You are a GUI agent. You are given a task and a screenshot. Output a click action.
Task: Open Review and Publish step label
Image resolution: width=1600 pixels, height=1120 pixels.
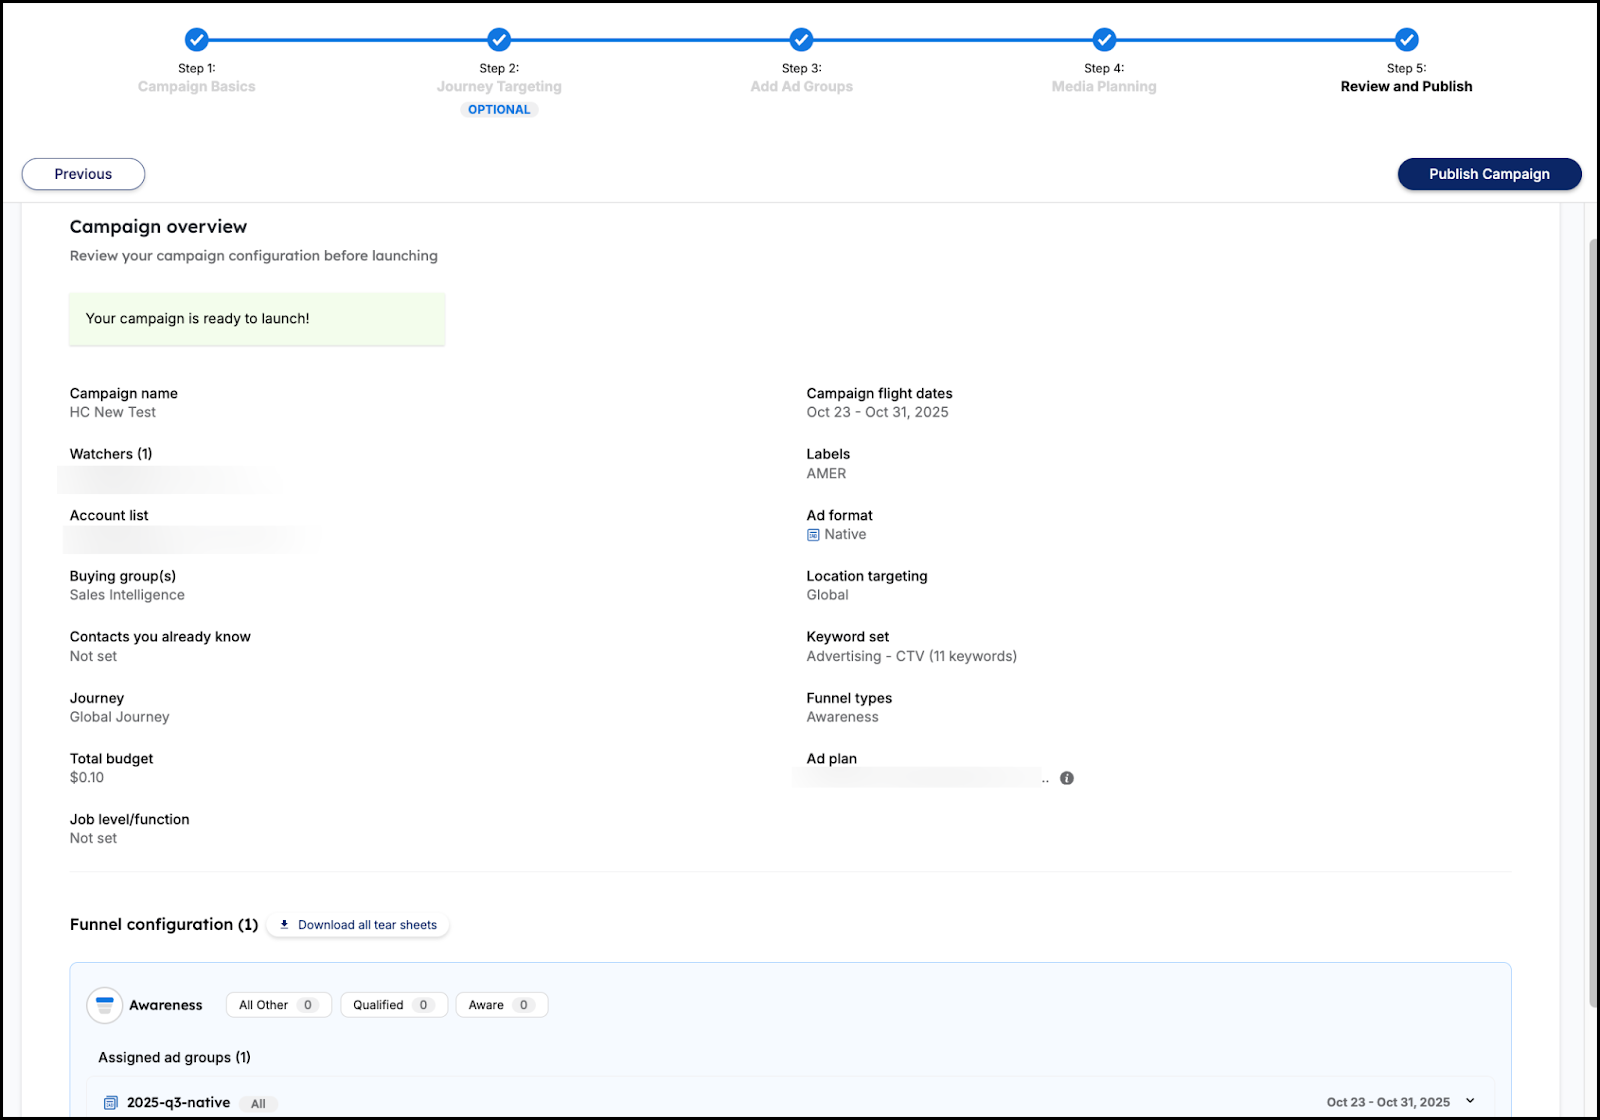point(1407,87)
